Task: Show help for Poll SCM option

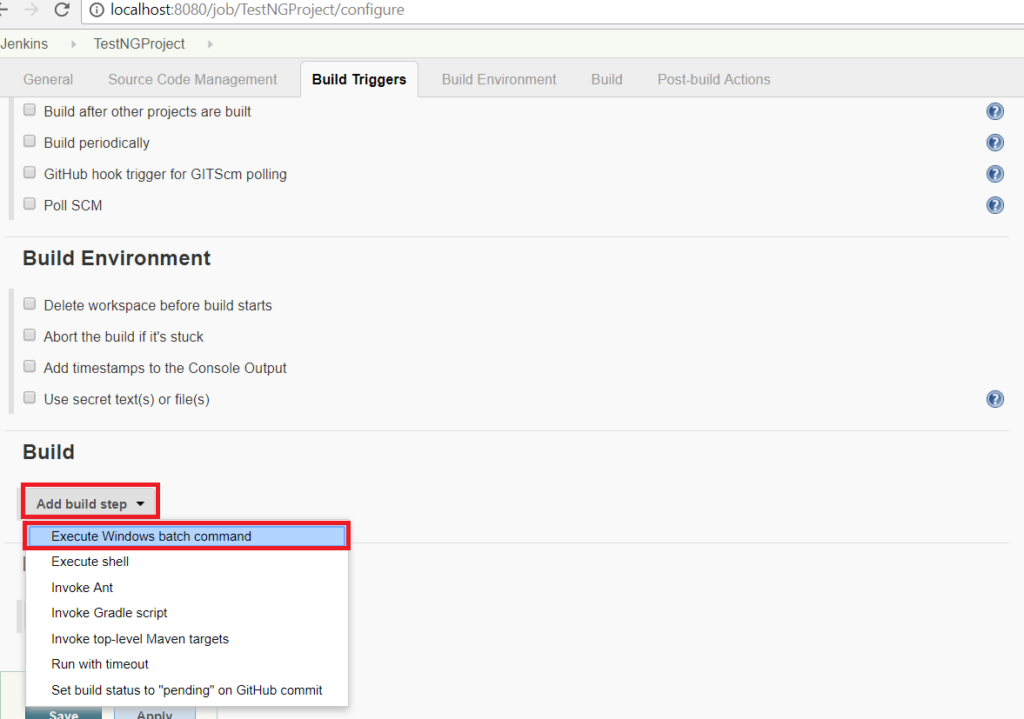Action: (994, 205)
